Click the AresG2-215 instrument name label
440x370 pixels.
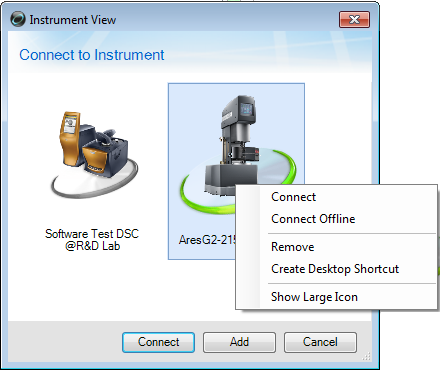[207, 240]
